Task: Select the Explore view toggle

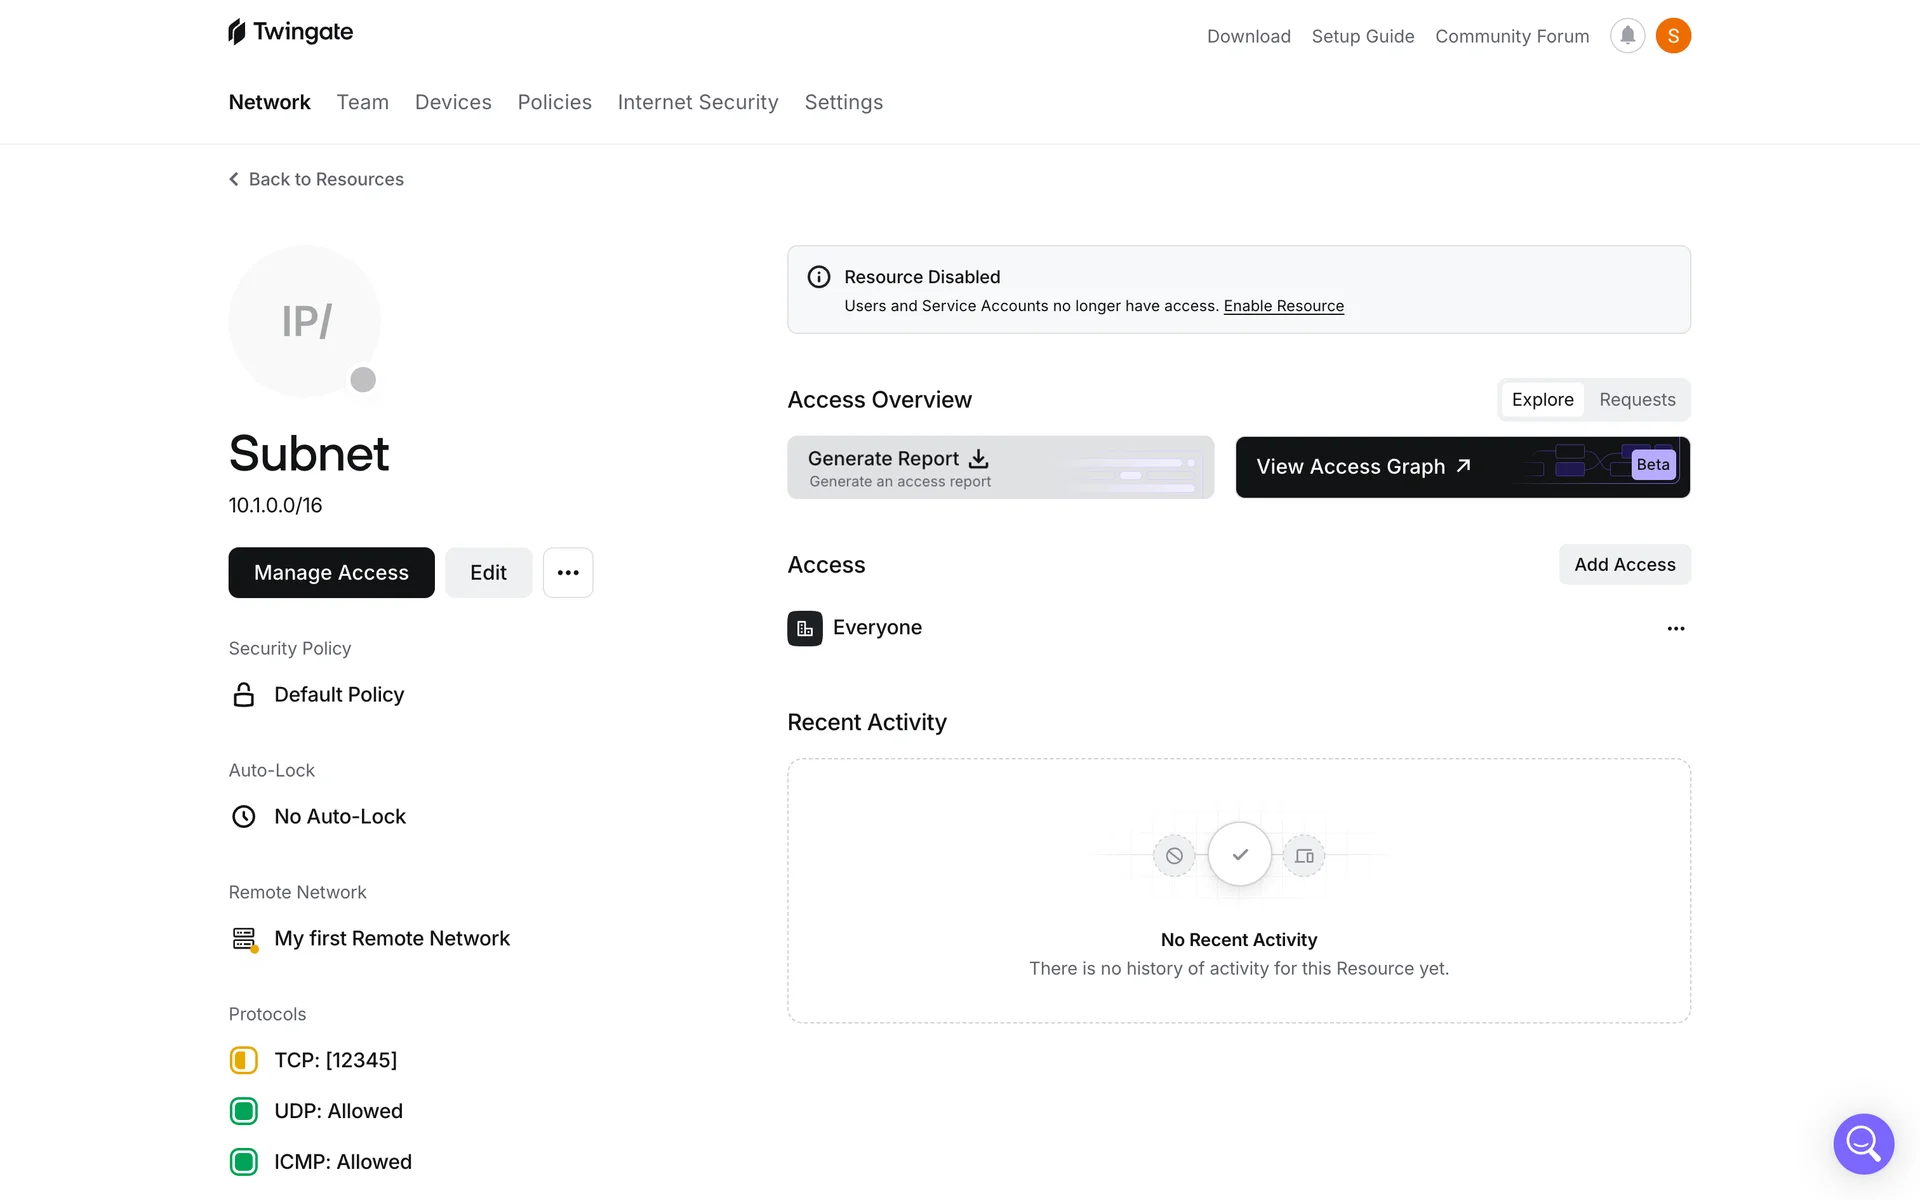Action: (x=1542, y=400)
